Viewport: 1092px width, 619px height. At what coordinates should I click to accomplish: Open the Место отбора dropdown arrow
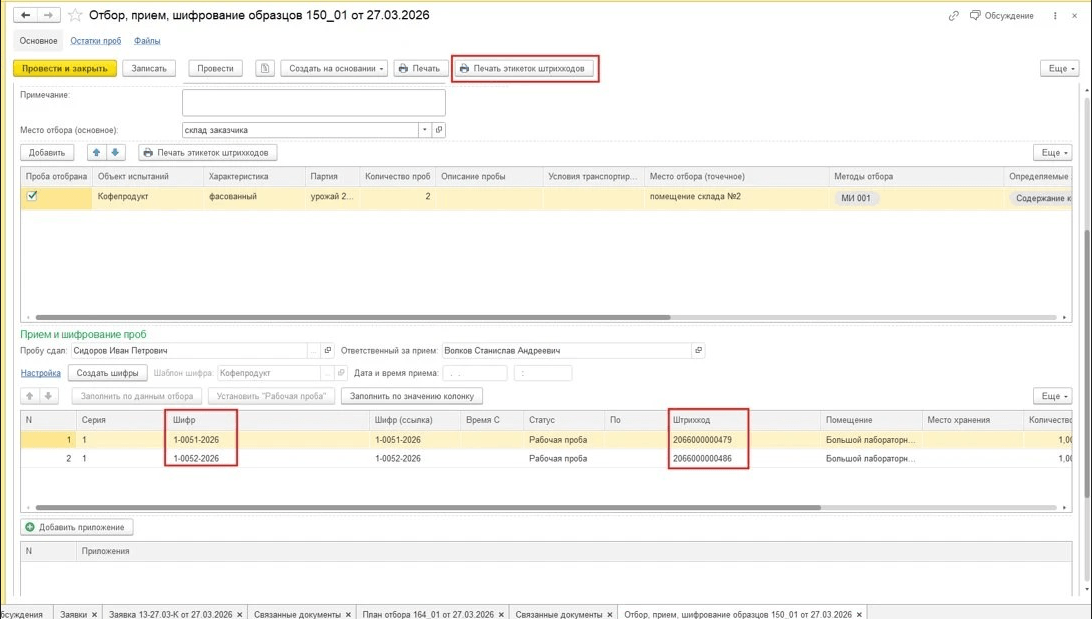(x=425, y=130)
